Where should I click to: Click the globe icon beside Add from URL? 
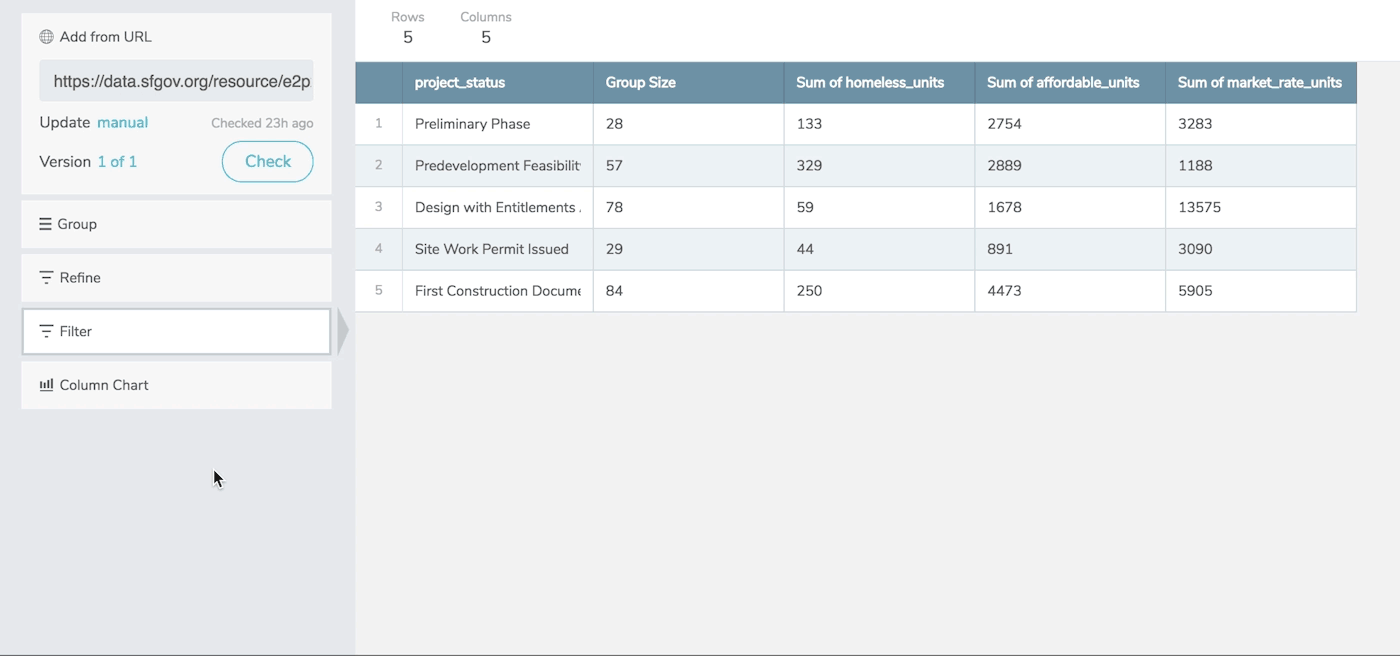tap(46, 37)
